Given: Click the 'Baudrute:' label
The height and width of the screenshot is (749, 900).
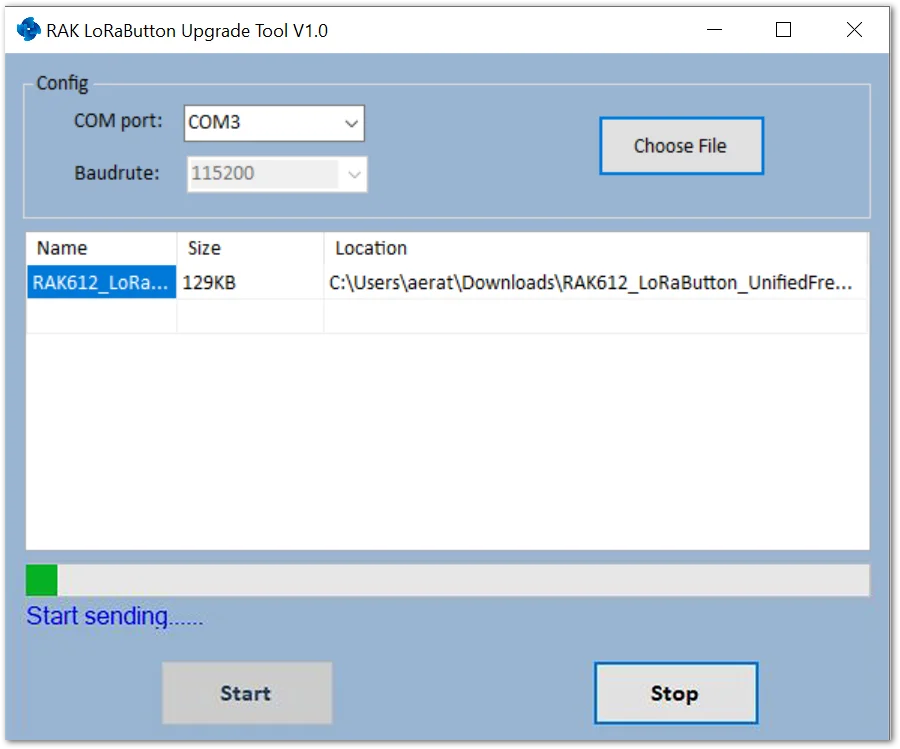Looking at the screenshot, I should [117, 173].
